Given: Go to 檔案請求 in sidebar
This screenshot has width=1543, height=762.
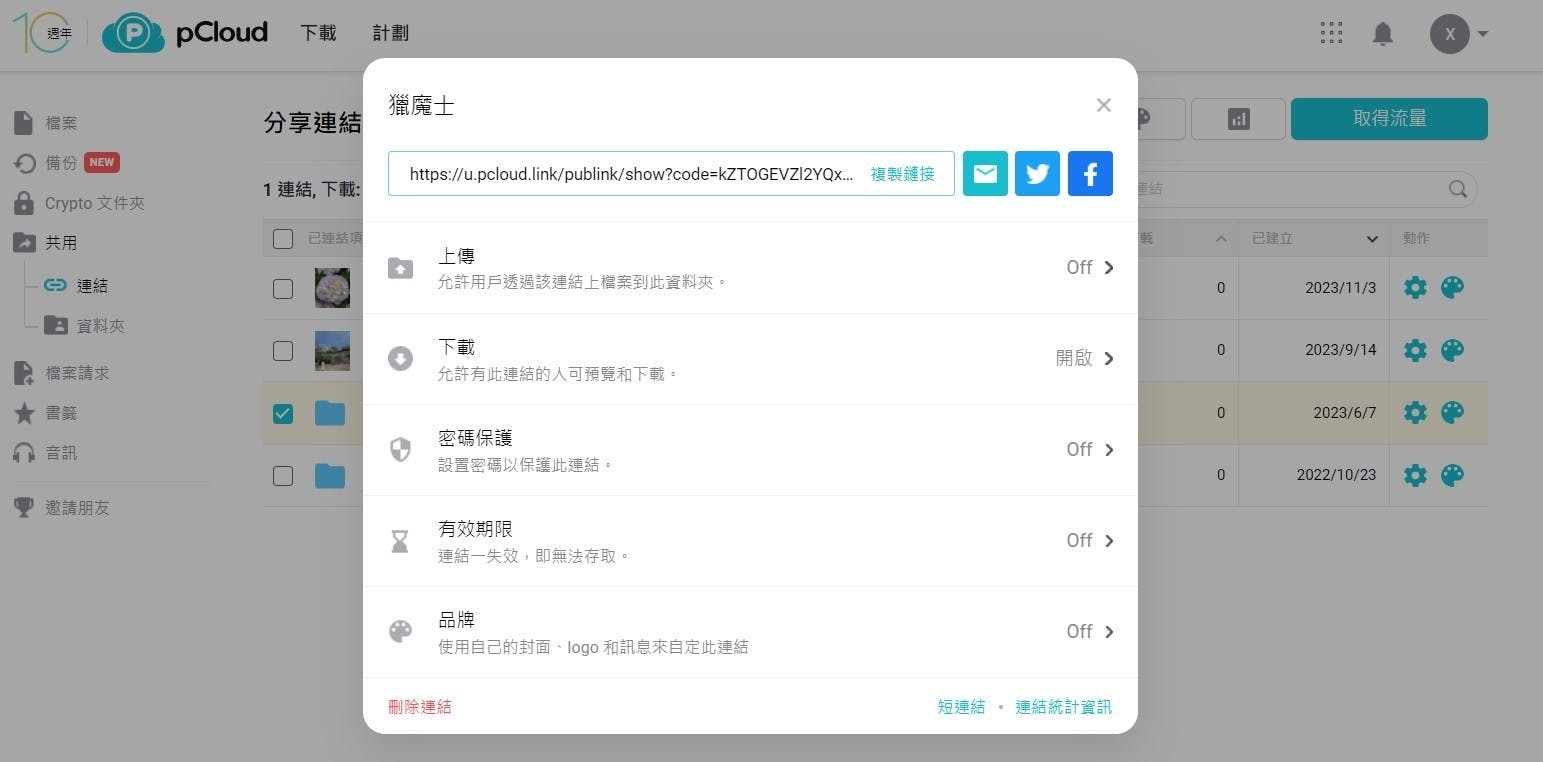Looking at the screenshot, I should coord(77,373).
